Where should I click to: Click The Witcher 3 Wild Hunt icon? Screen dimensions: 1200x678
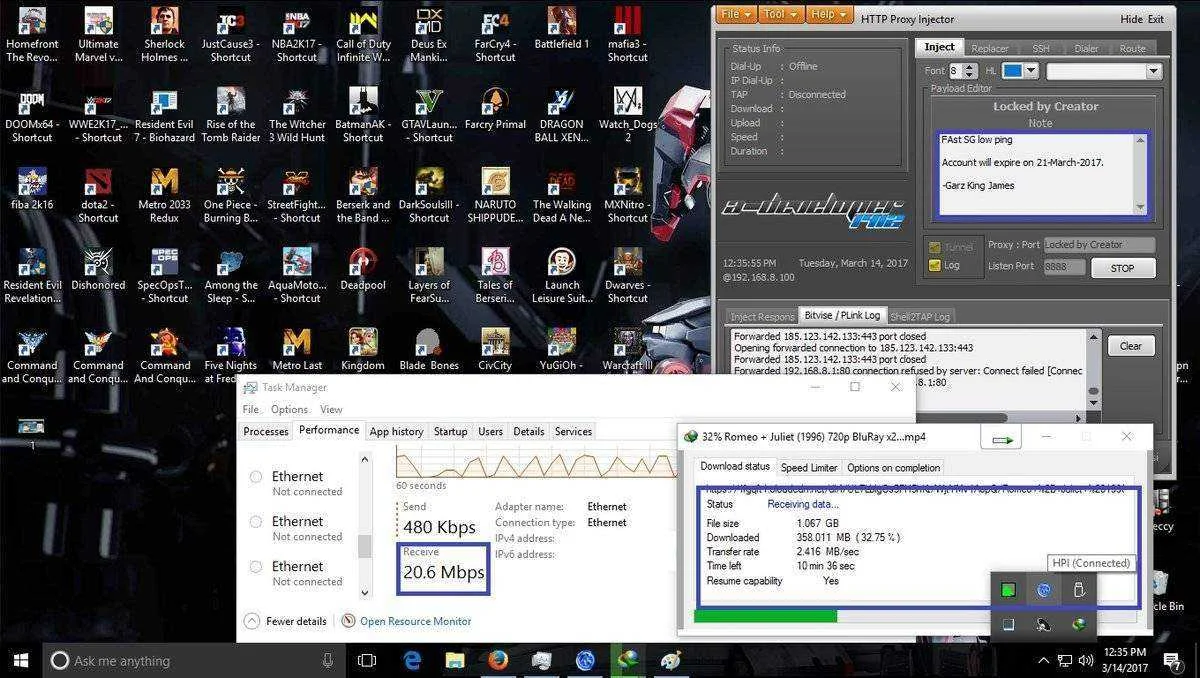coord(297,115)
